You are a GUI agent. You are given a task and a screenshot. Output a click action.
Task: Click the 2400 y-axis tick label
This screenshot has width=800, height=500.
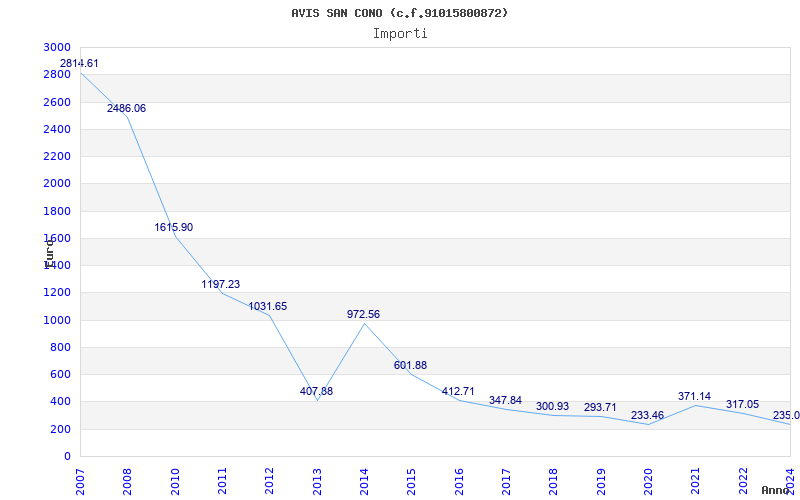coord(57,130)
